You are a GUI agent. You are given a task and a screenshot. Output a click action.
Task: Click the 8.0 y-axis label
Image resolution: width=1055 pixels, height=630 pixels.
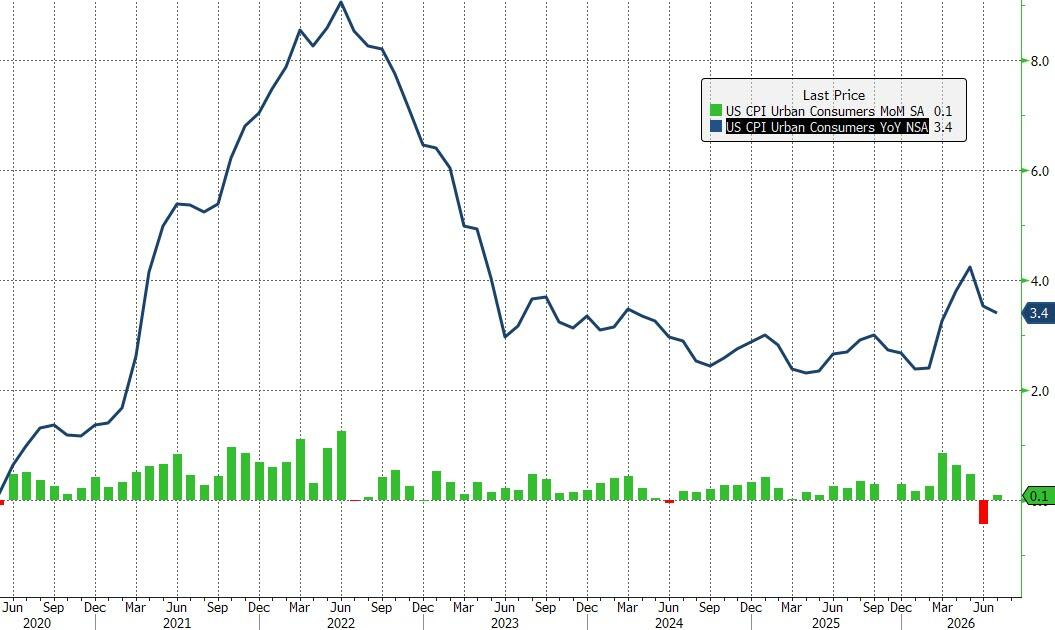coord(1040,61)
